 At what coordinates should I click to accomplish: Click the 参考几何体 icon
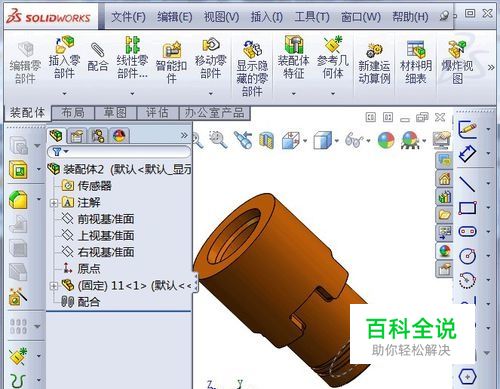[x=333, y=45]
